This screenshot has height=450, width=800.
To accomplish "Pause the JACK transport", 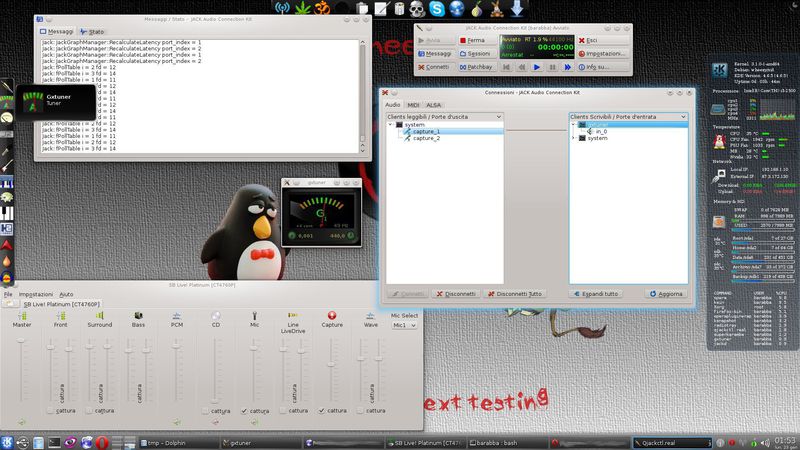I will pyautogui.click(x=552, y=67).
